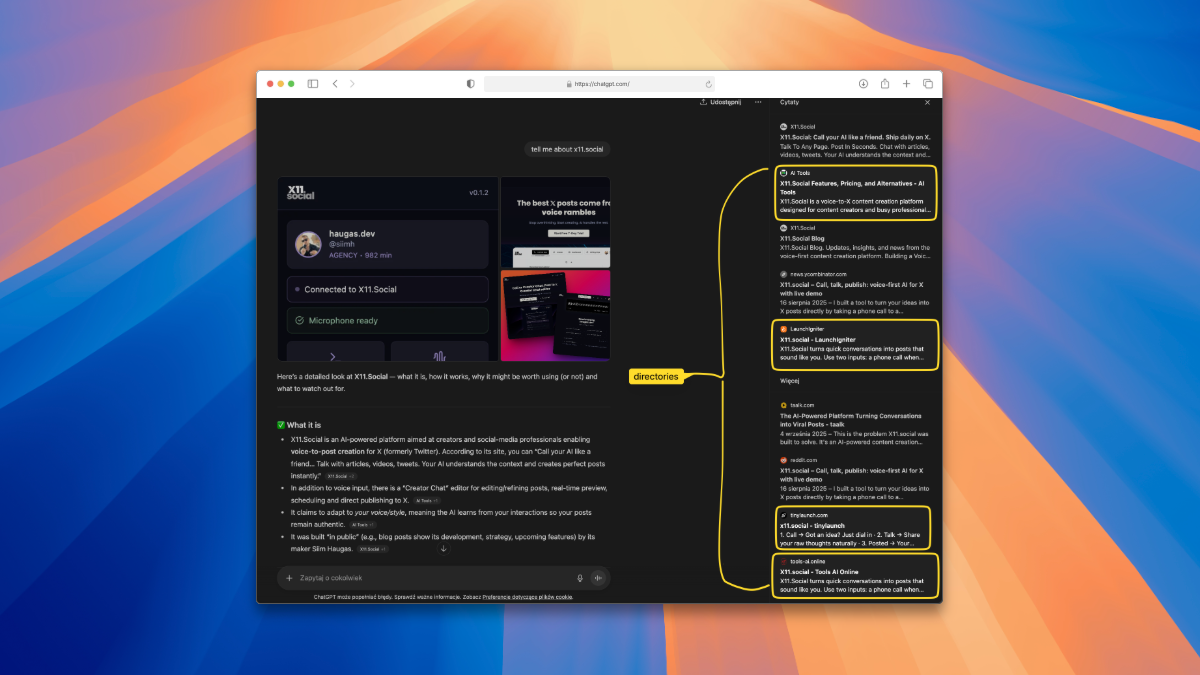Screen dimensions: 1200x675
Task: Open the three-dot conversation options menu
Action: point(758,102)
